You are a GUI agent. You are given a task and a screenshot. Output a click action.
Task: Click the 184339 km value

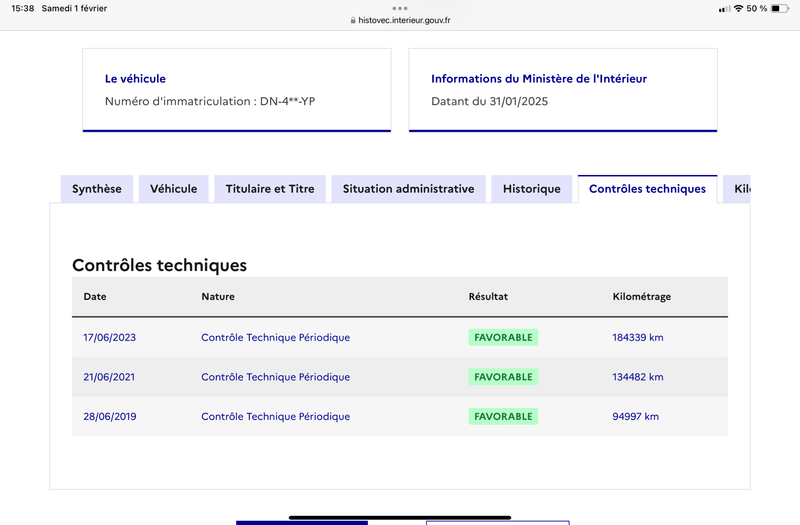(638, 337)
